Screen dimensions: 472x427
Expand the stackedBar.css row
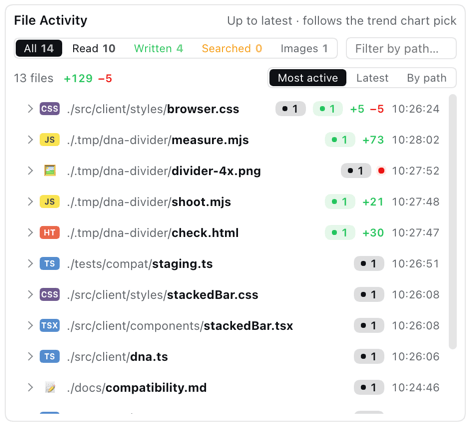point(30,295)
